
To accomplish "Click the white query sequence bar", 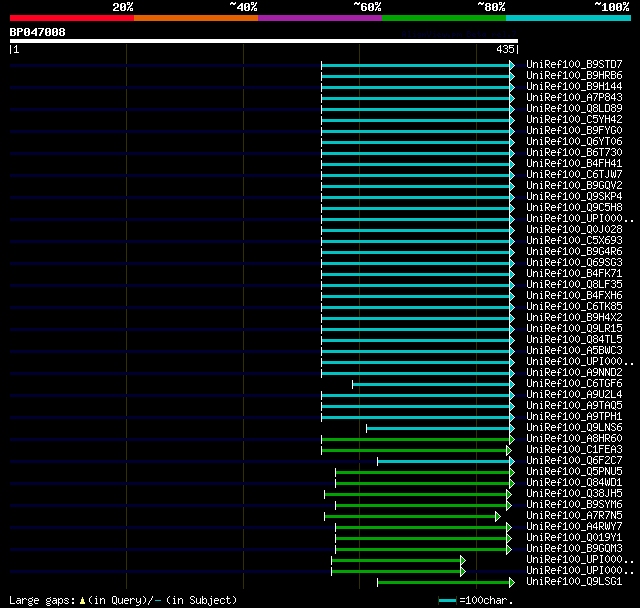I will click(264, 41).
